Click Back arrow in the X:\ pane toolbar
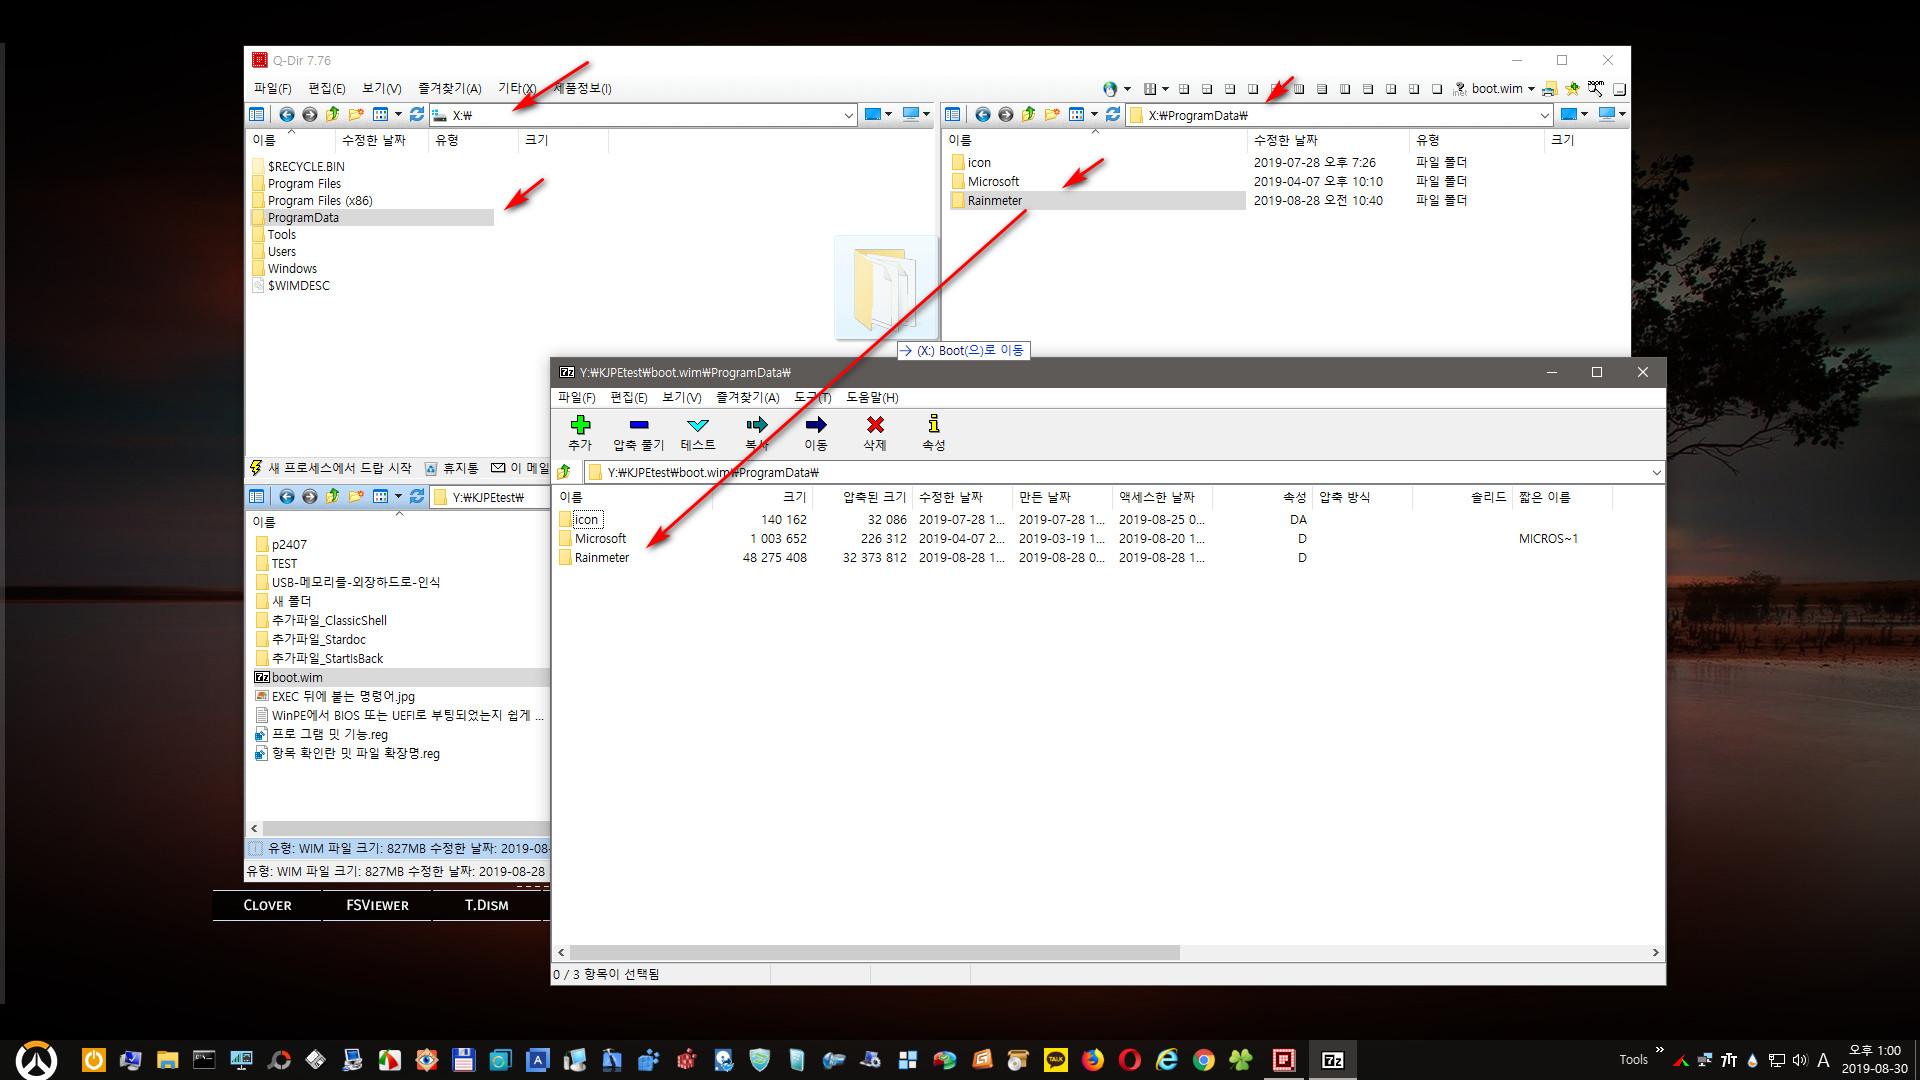Image resolution: width=1920 pixels, height=1080 pixels. 287,115
